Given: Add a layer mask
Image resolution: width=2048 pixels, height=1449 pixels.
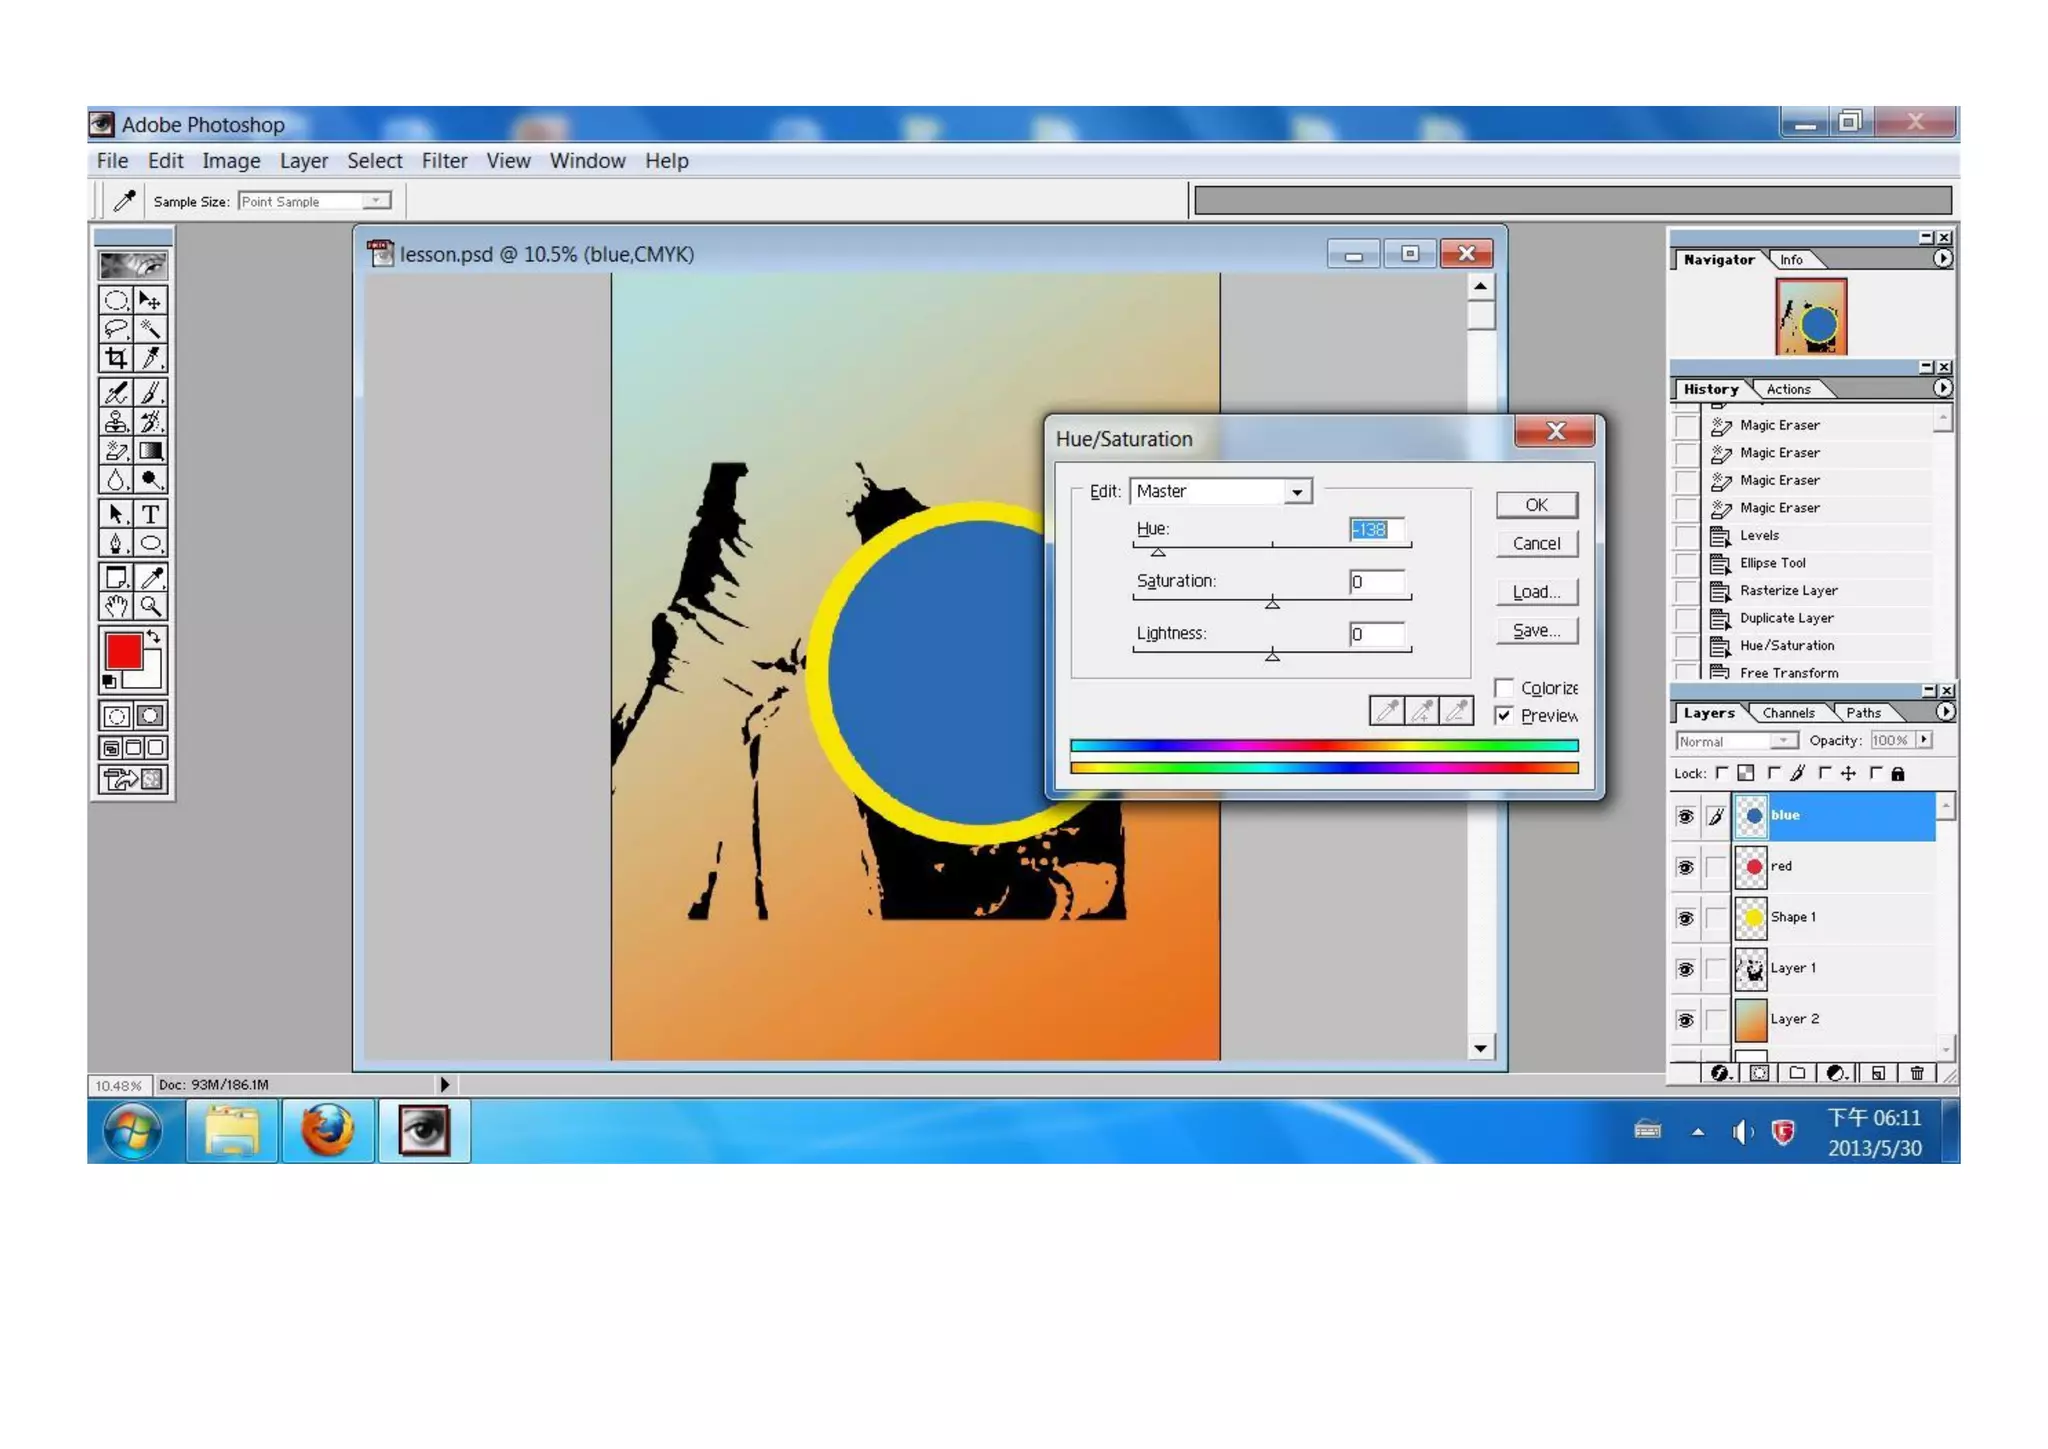Looking at the screenshot, I should [1759, 1073].
